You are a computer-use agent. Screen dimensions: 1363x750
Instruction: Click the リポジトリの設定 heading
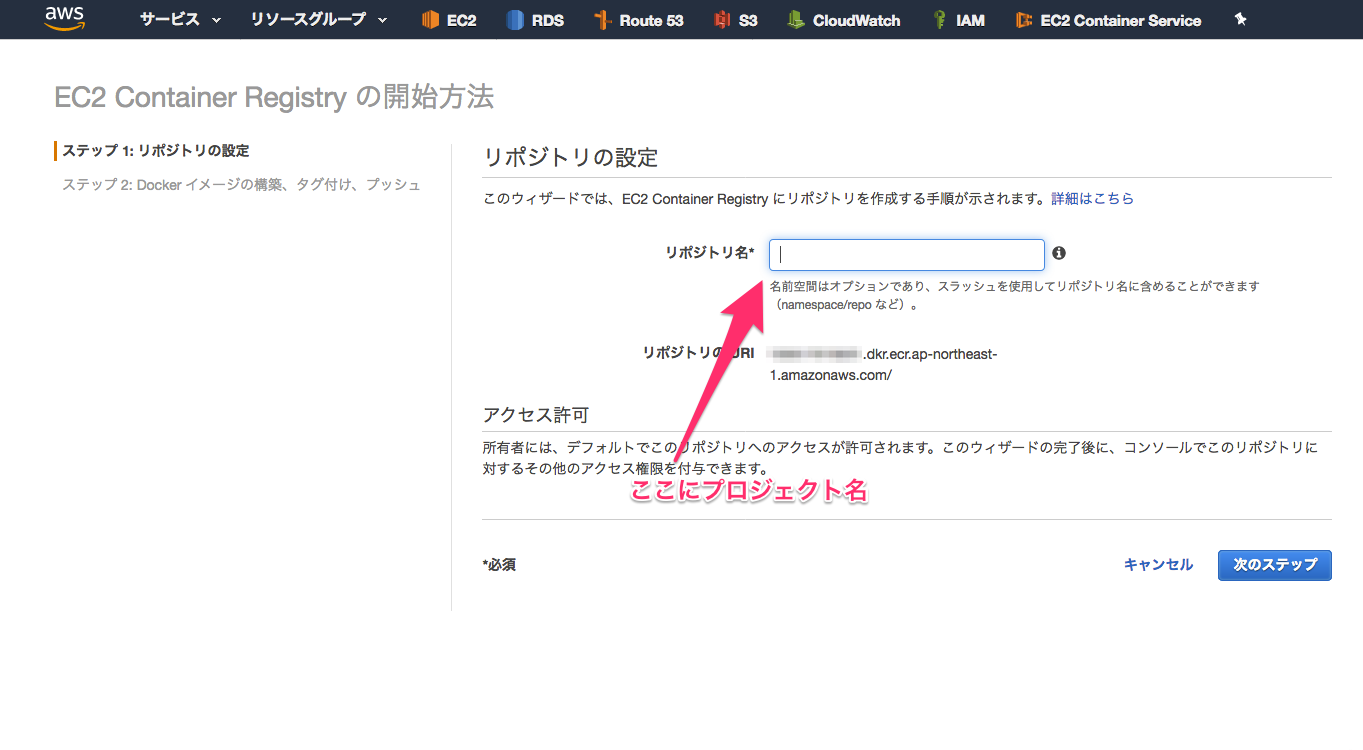(571, 158)
